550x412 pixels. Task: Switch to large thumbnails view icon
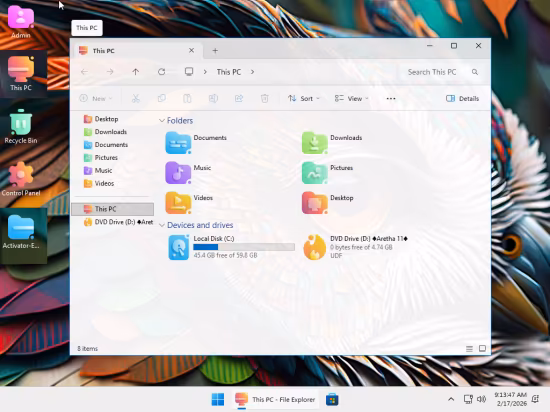(x=482, y=349)
